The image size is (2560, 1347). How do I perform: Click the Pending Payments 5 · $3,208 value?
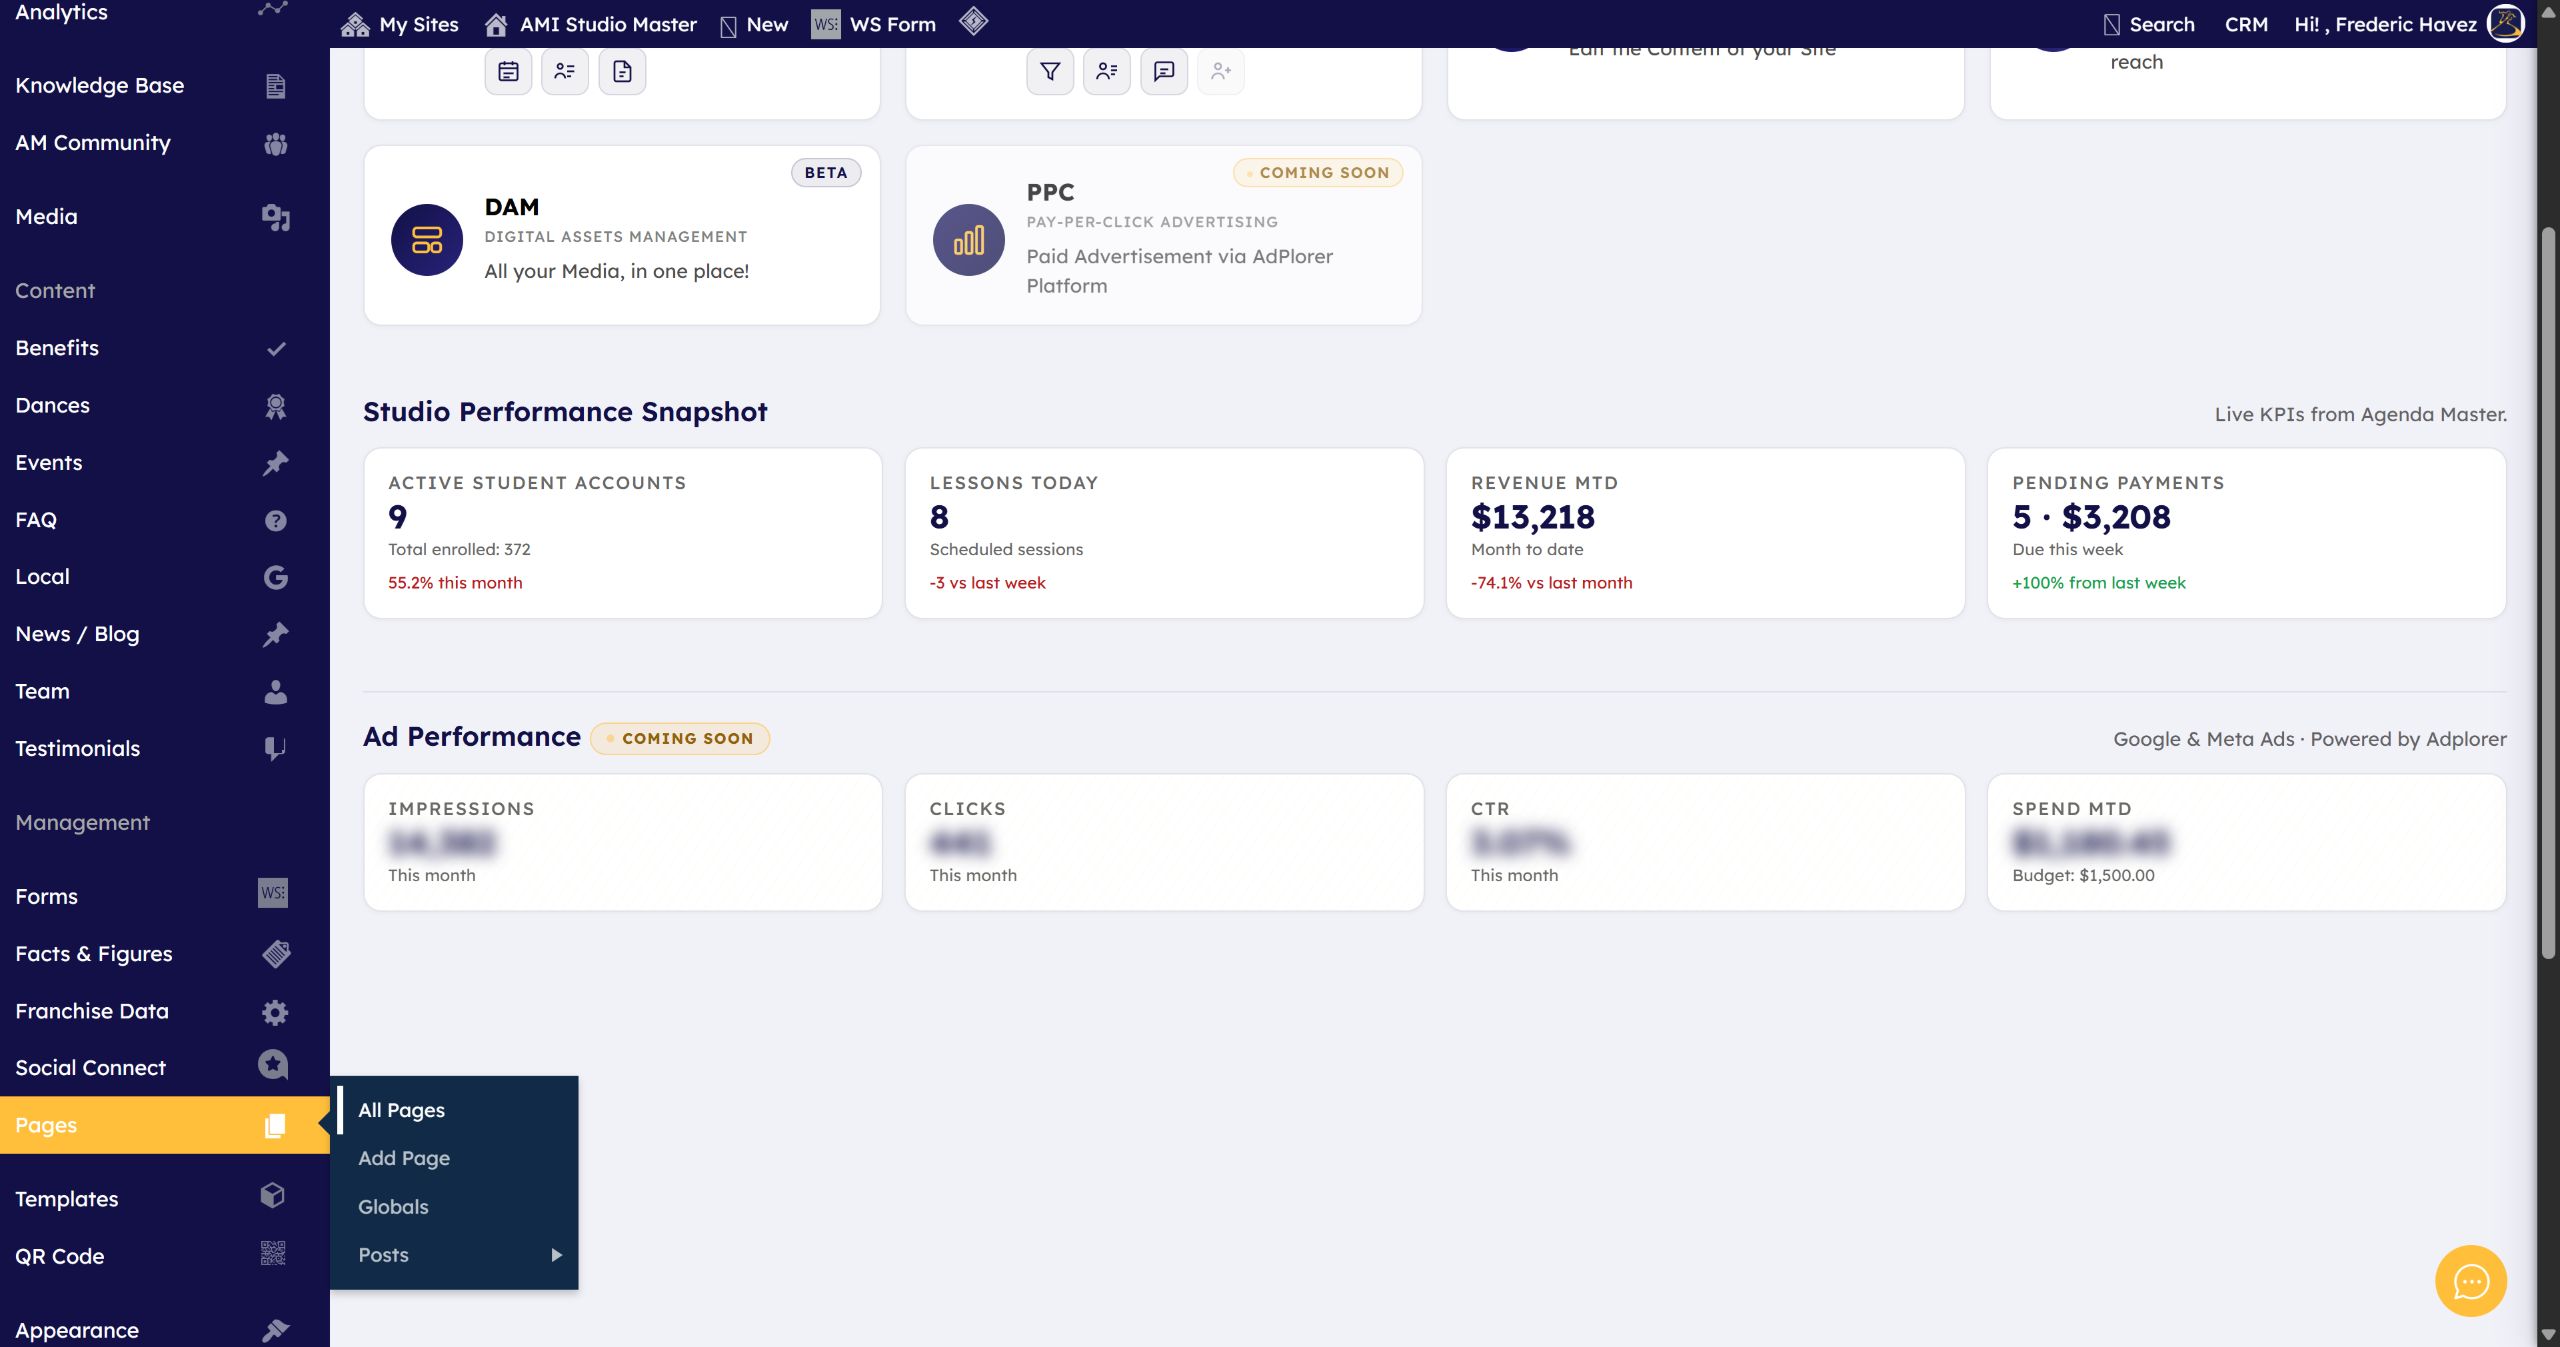[x=2091, y=517]
